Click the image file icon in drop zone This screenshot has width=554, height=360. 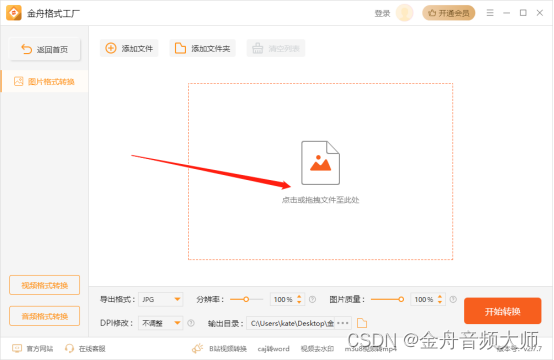tap(320, 163)
